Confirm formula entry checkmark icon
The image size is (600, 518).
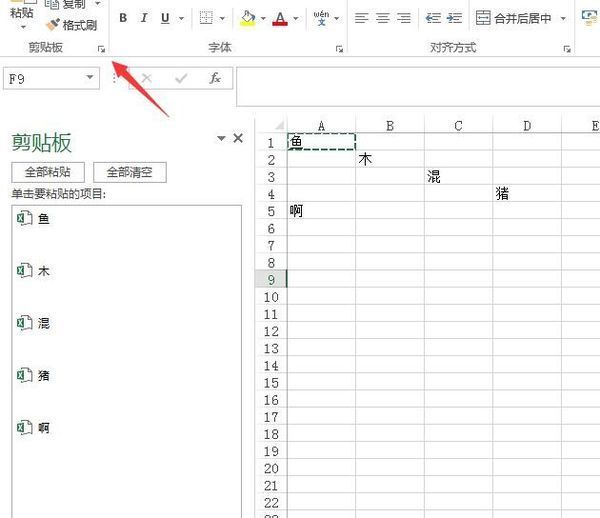click(x=181, y=78)
